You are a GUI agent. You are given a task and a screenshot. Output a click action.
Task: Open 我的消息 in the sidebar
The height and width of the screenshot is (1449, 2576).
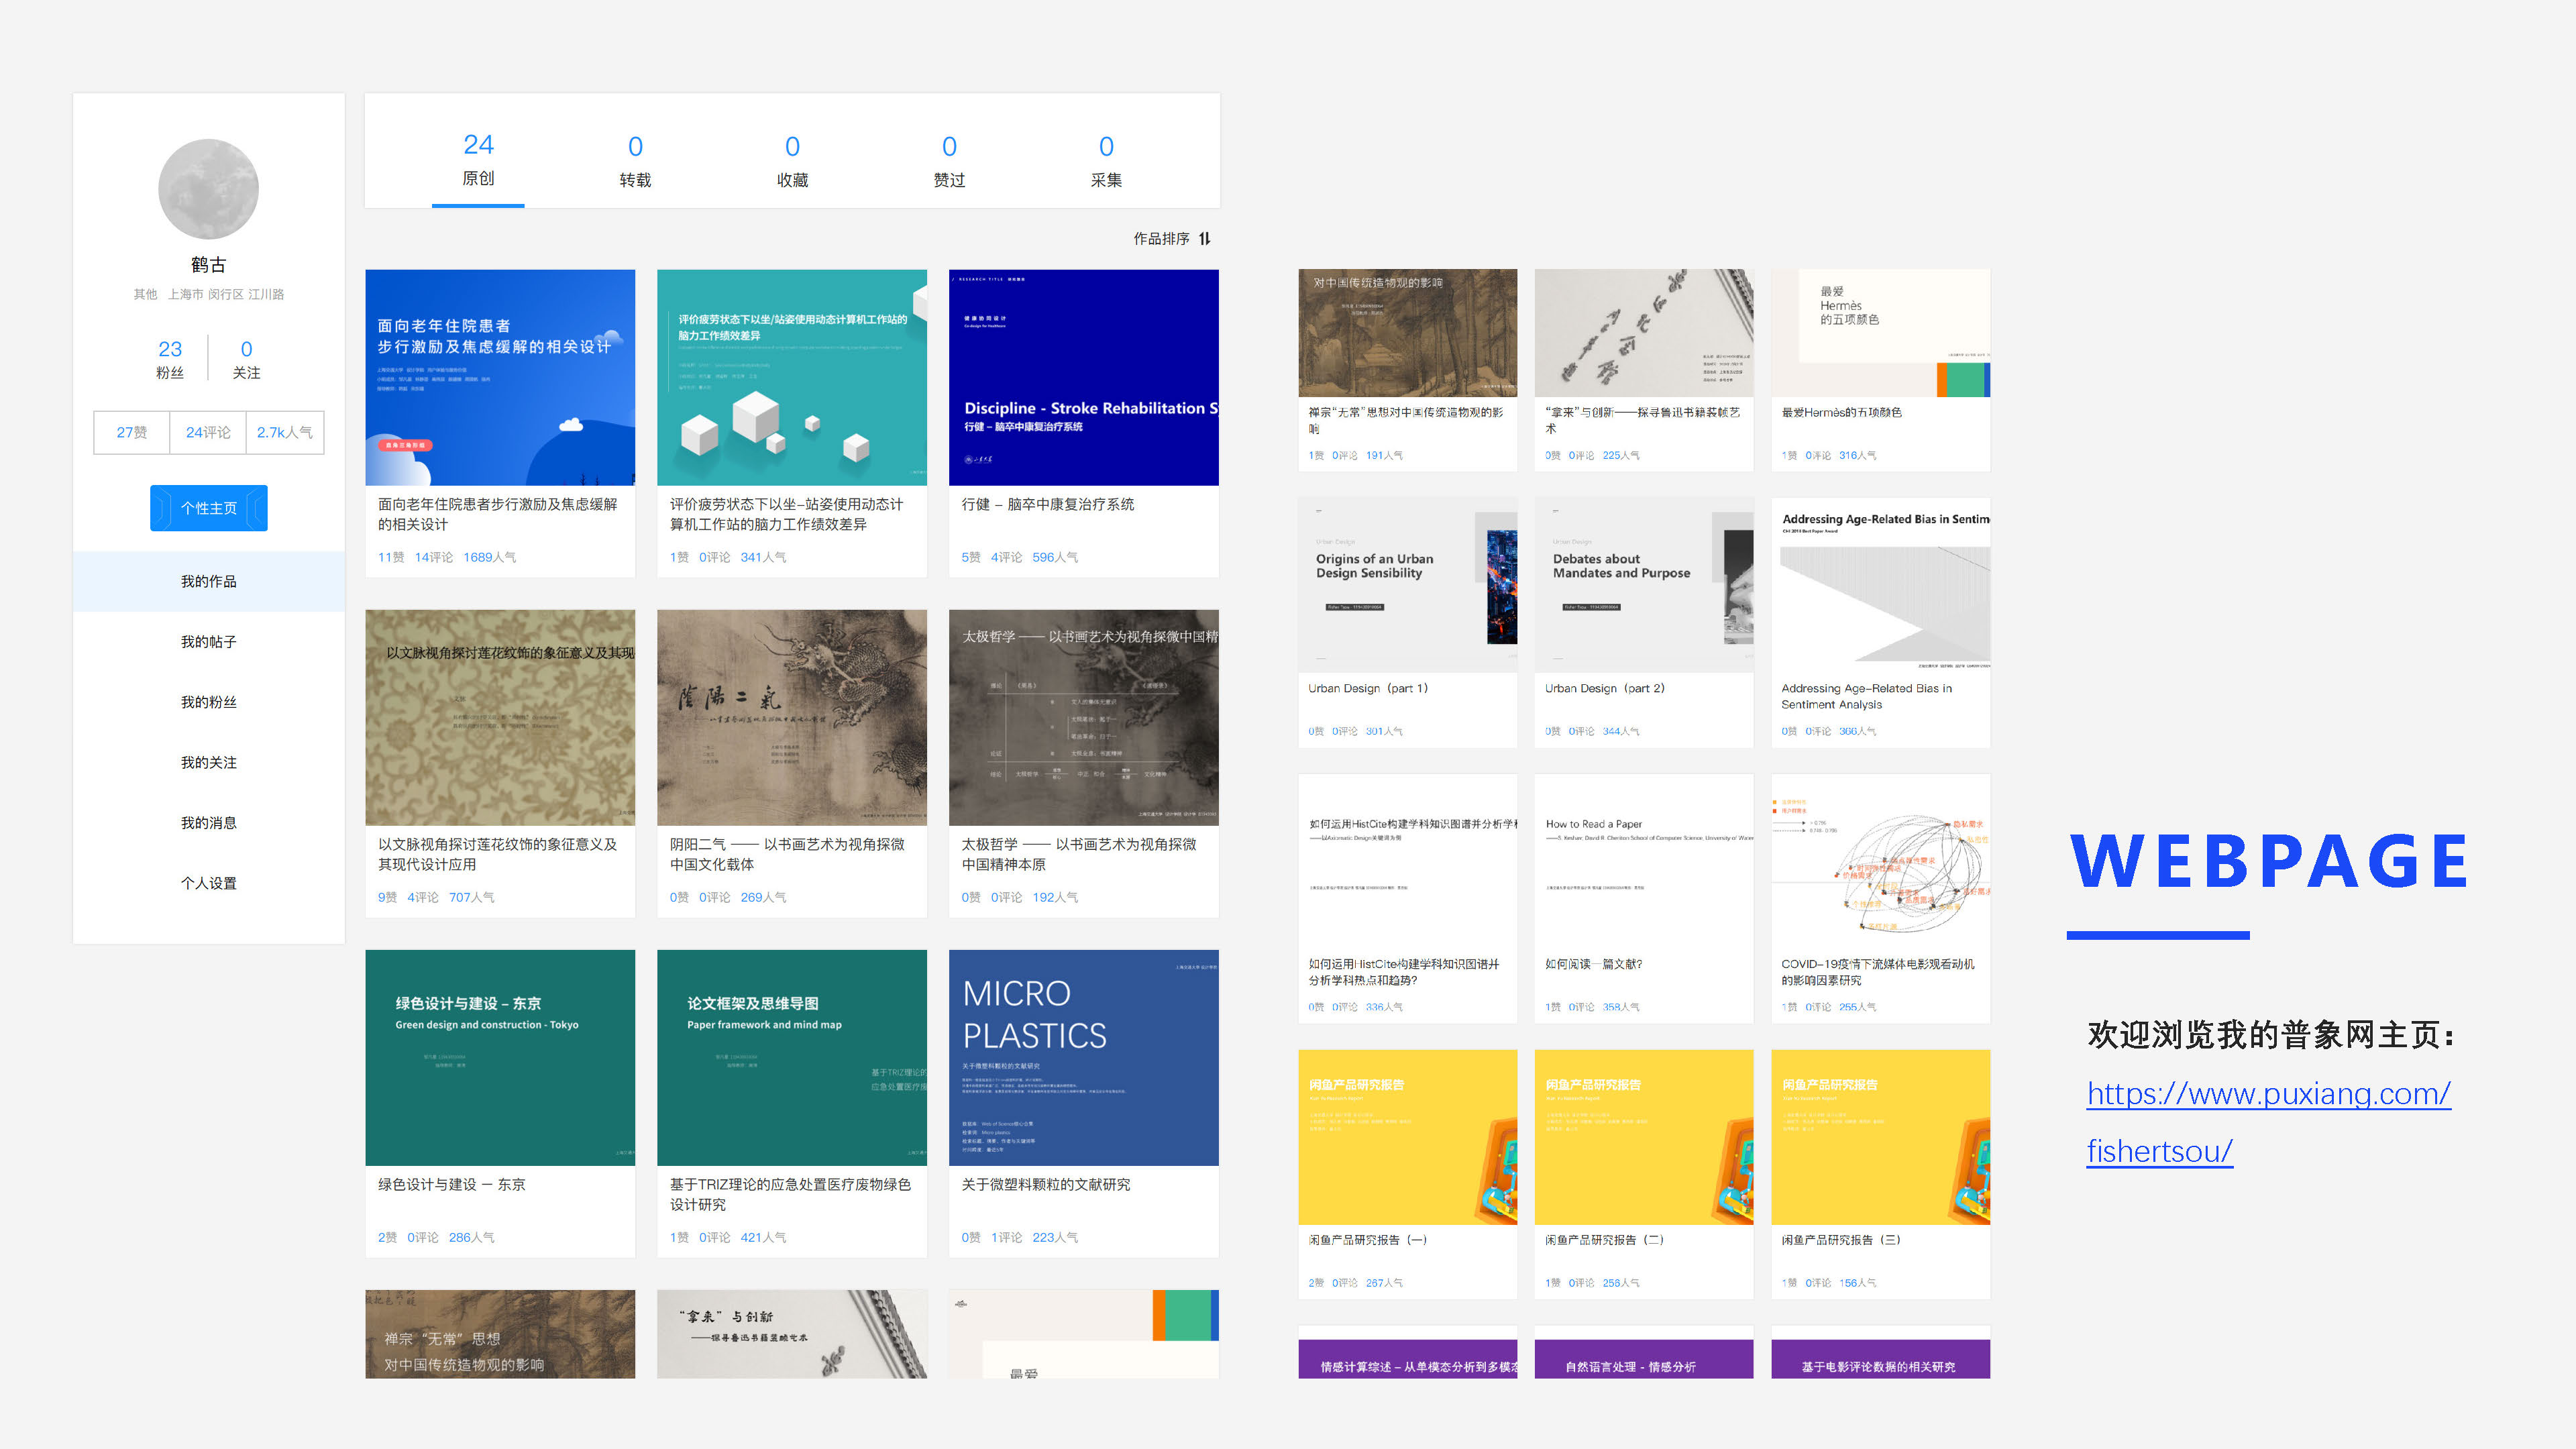click(x=208, y=822)
